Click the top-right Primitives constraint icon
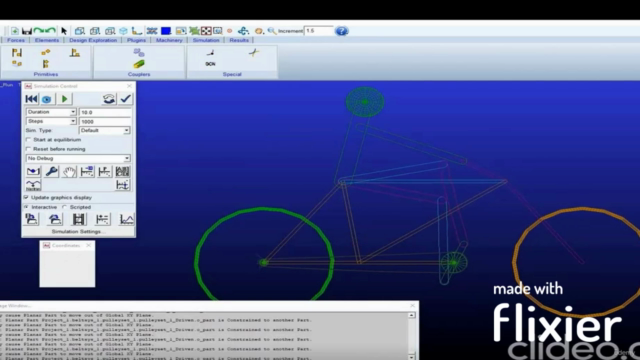This screenshot has width=640, height=360. pyautogui.click(x=75, y=52)
